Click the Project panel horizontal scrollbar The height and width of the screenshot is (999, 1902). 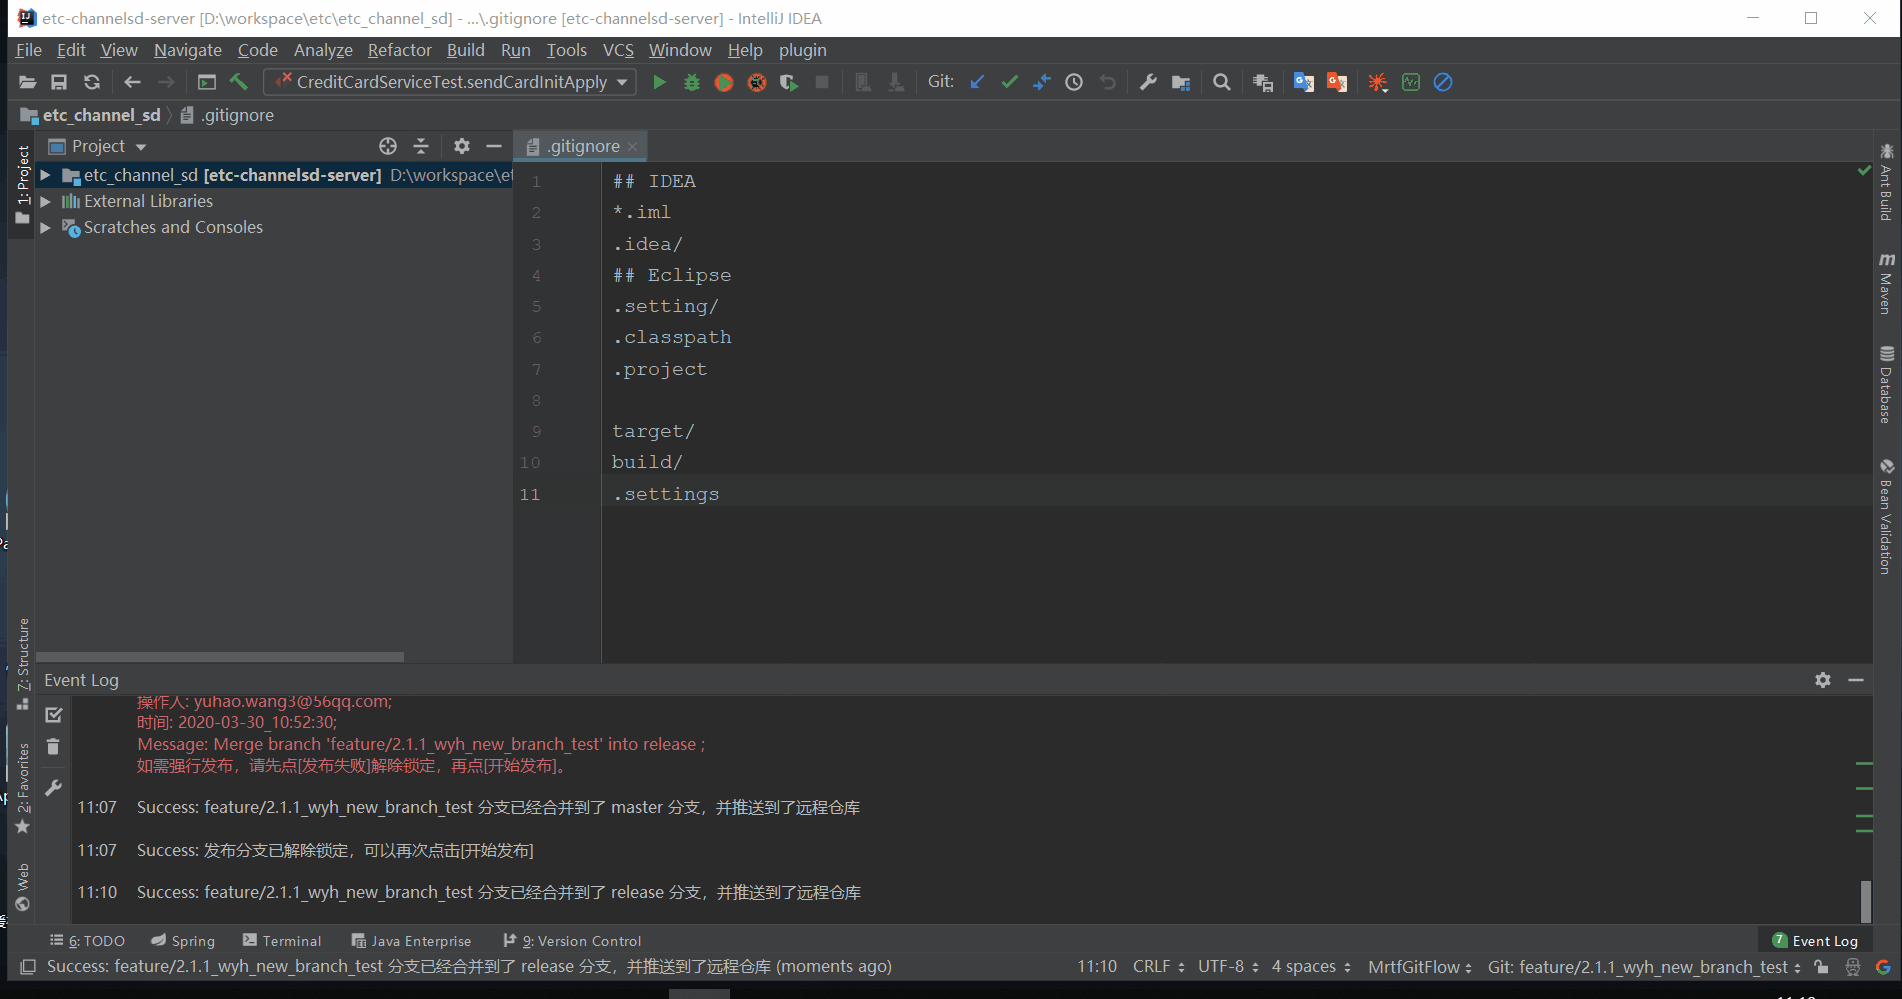[x=220, y=657]
